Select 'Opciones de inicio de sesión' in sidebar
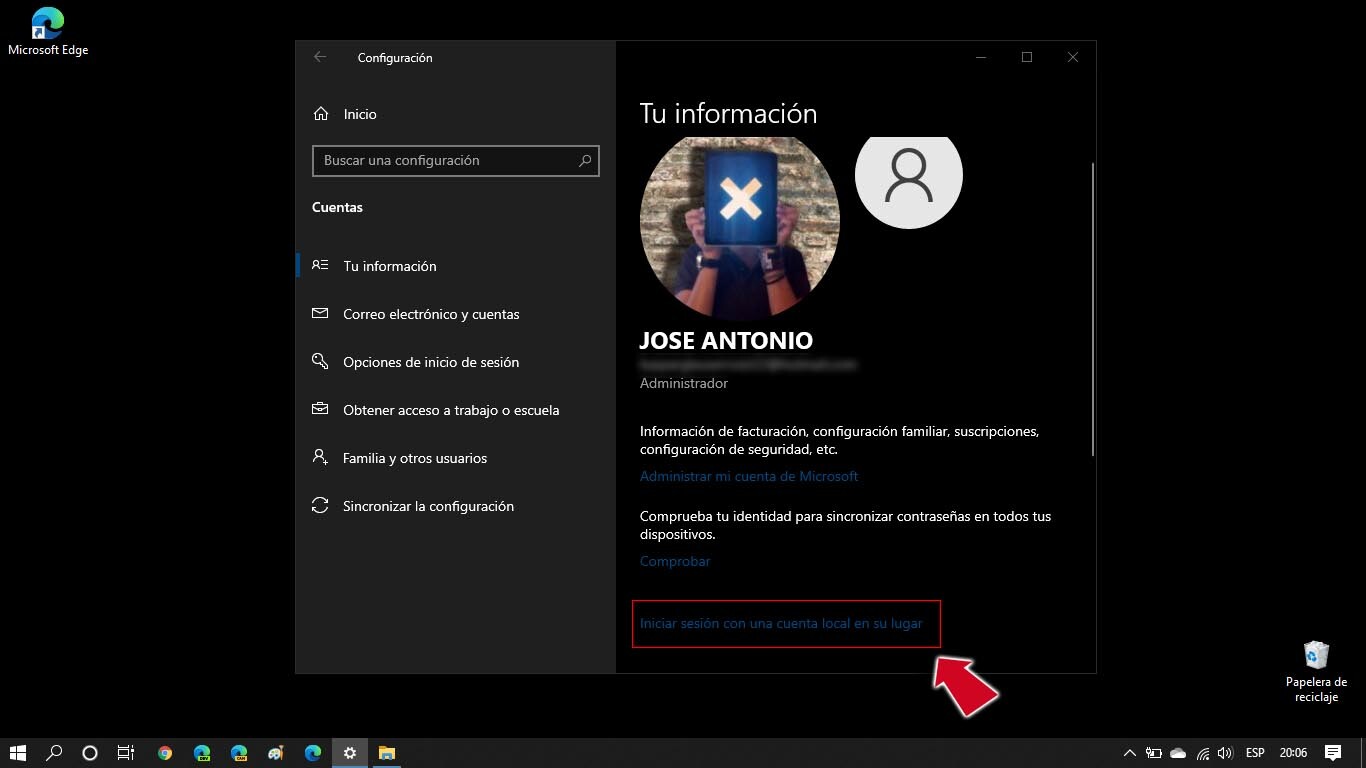Image resolution: width=1366 pixels, height=768 pixels. (x=430, y=362)
